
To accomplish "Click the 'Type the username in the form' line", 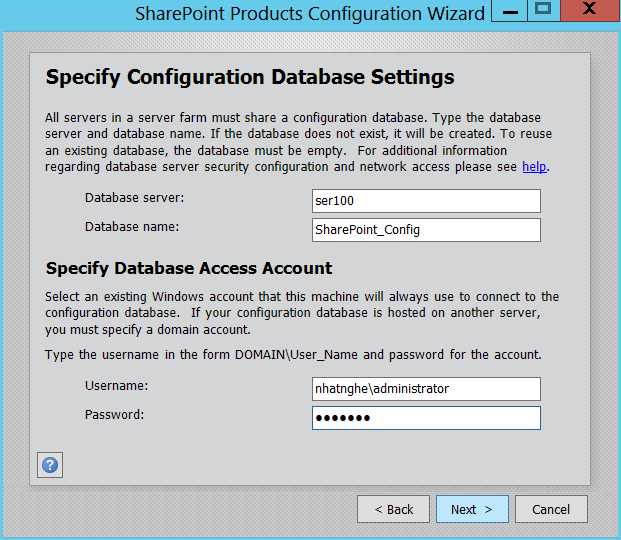I will tap(293, 355).
